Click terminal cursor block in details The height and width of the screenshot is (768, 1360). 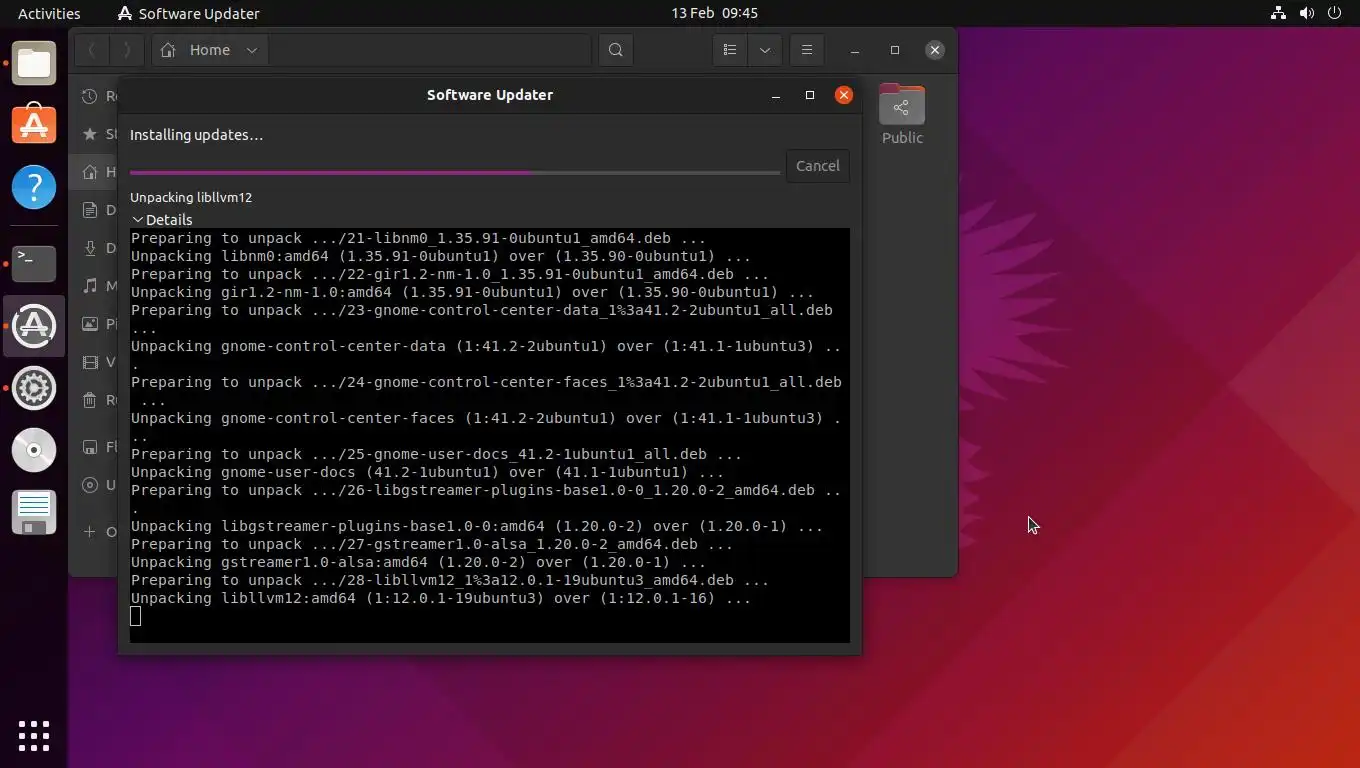[136, 616]
